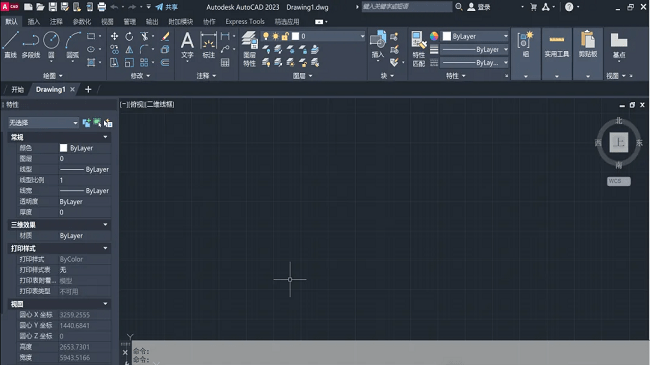
Task: Toggle layer lock padlock icon
Action: coord(285,36)
